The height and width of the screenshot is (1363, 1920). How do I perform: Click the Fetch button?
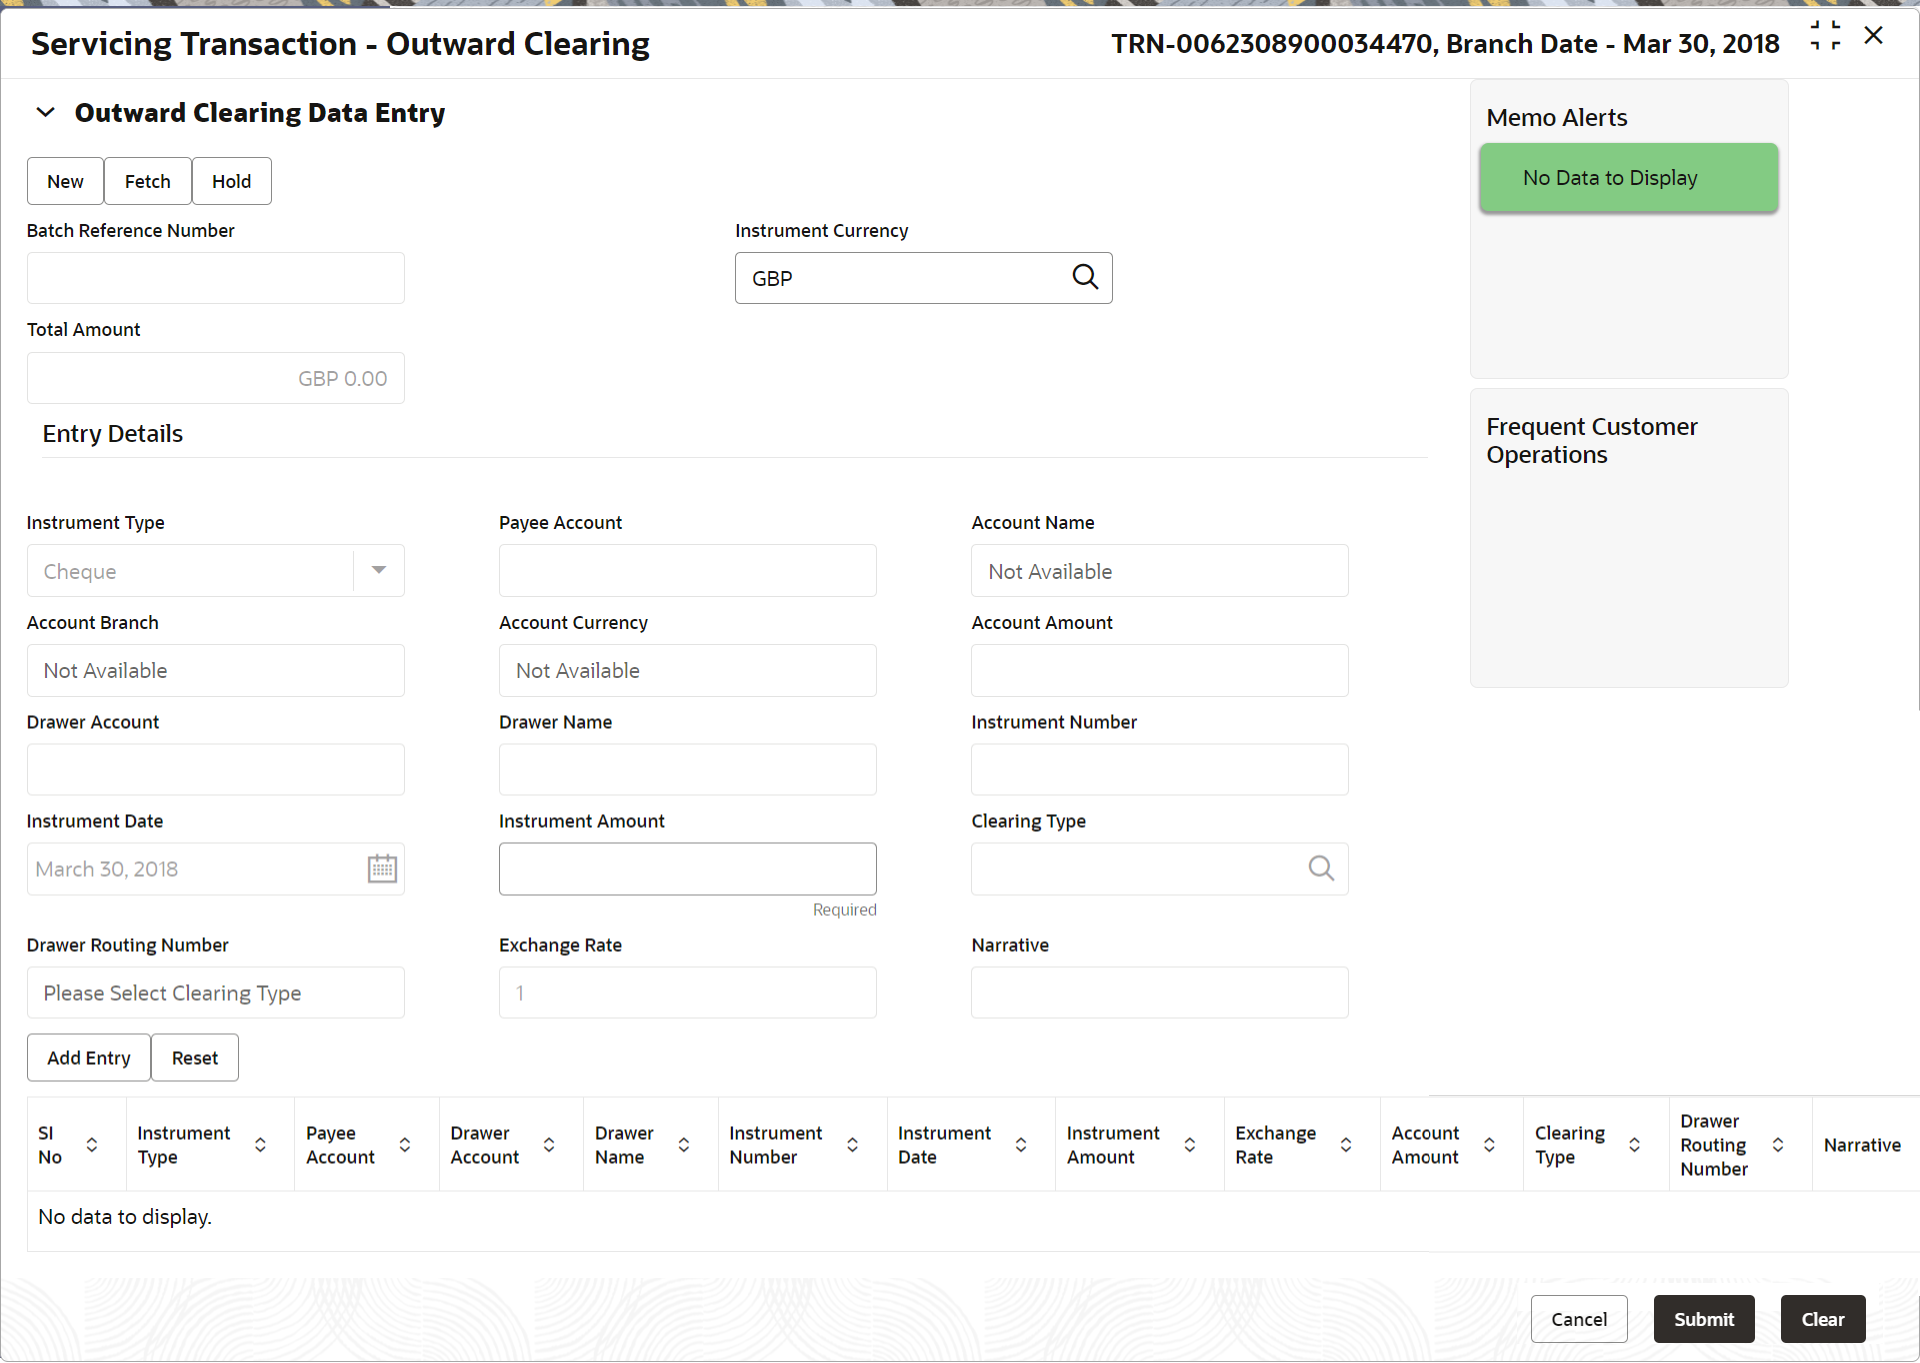pyautogui.click(x=147, y=181)
